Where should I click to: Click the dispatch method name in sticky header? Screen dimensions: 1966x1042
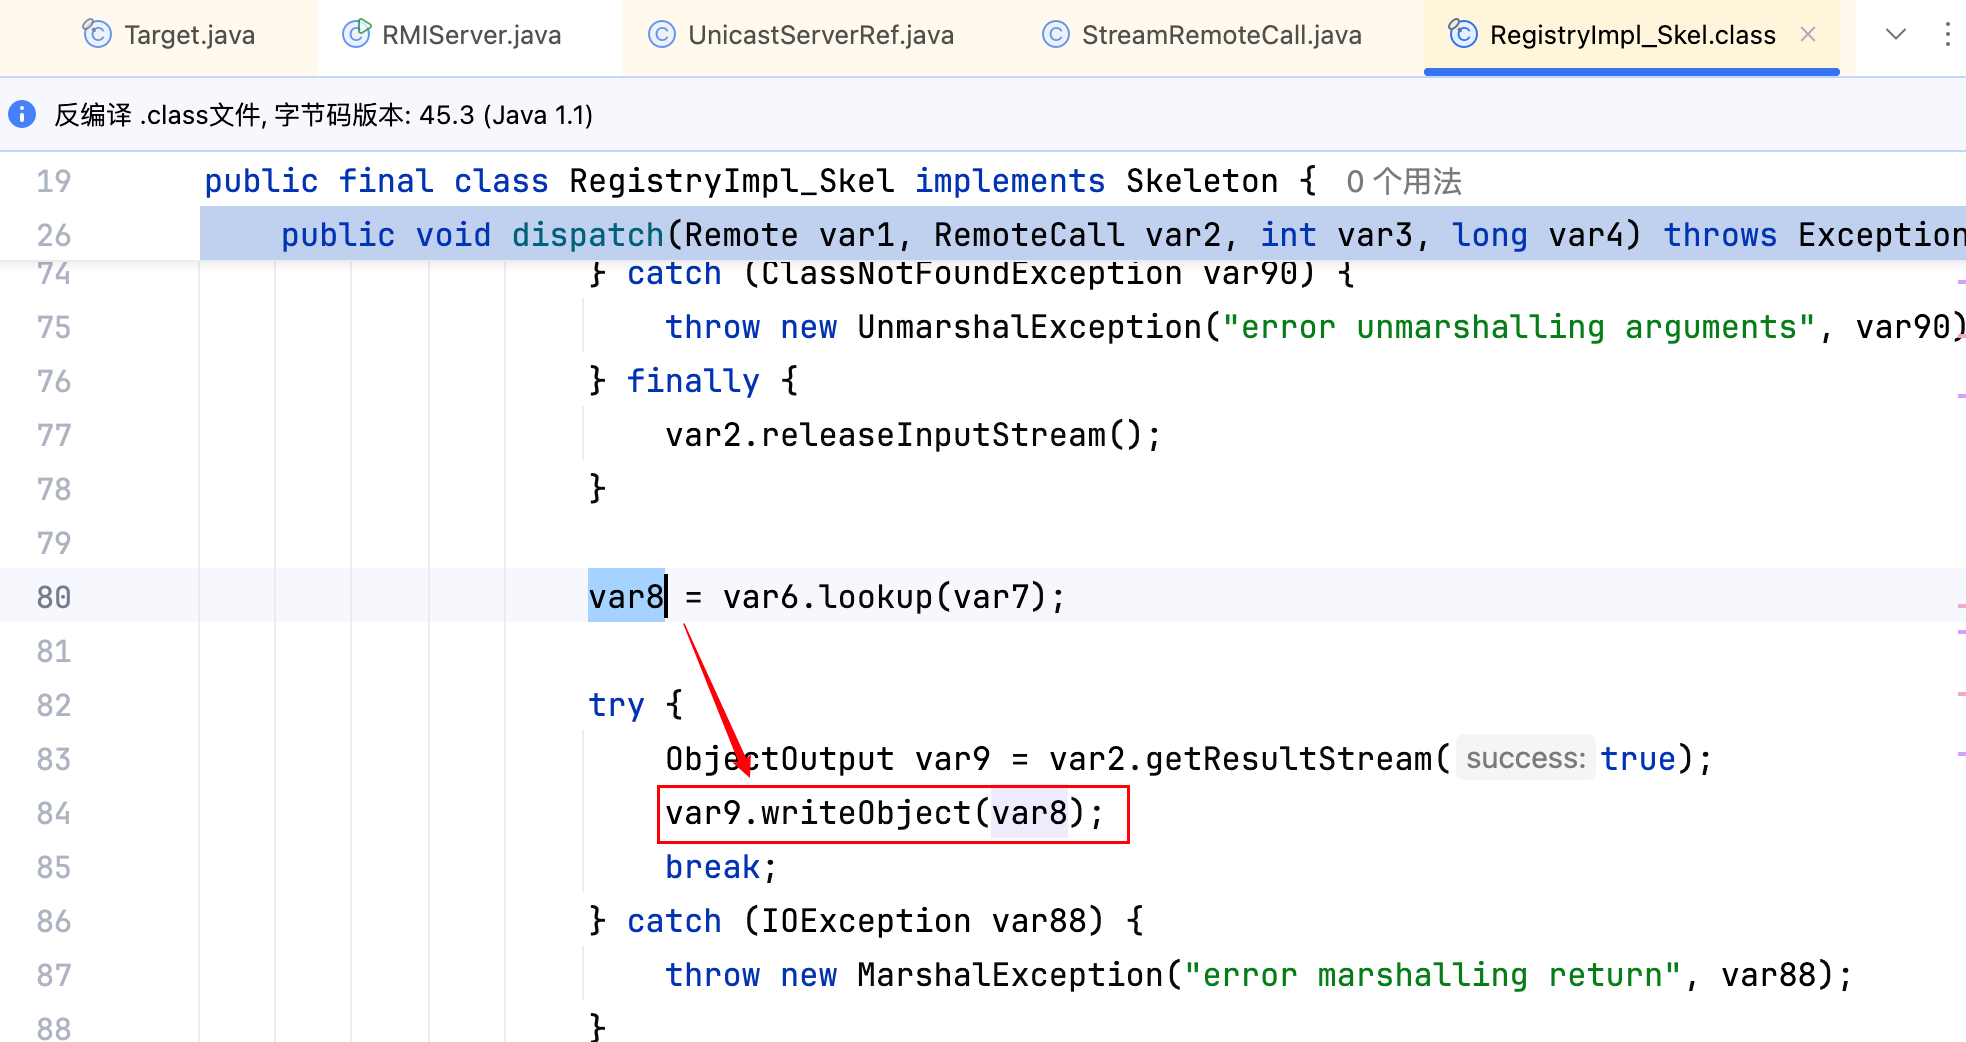(x=587, y=235)
